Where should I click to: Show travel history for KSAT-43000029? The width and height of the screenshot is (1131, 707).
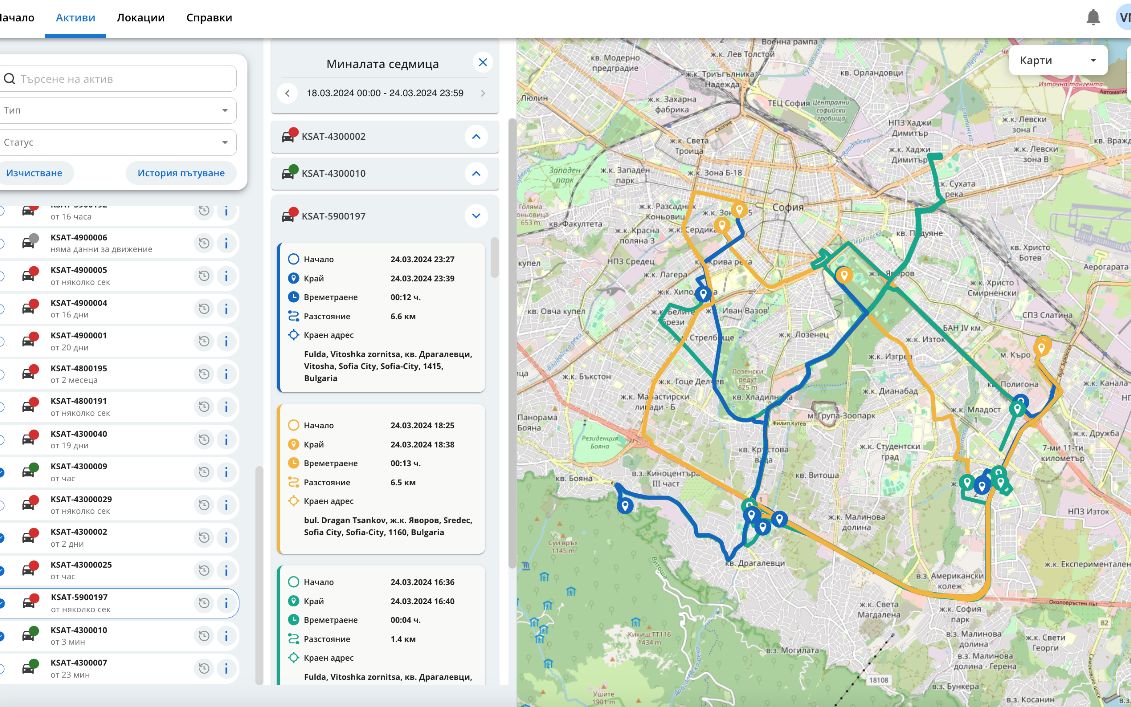point(204,505)
